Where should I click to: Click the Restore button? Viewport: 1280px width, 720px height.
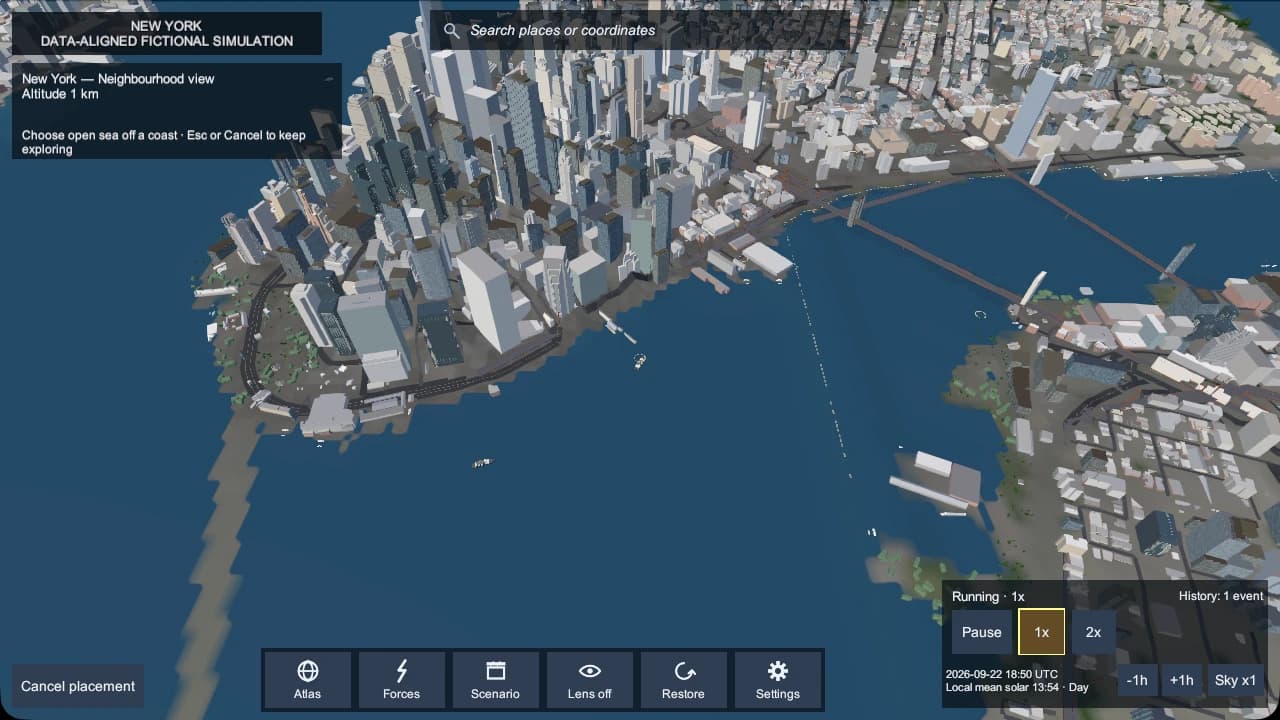coord(684,680)
